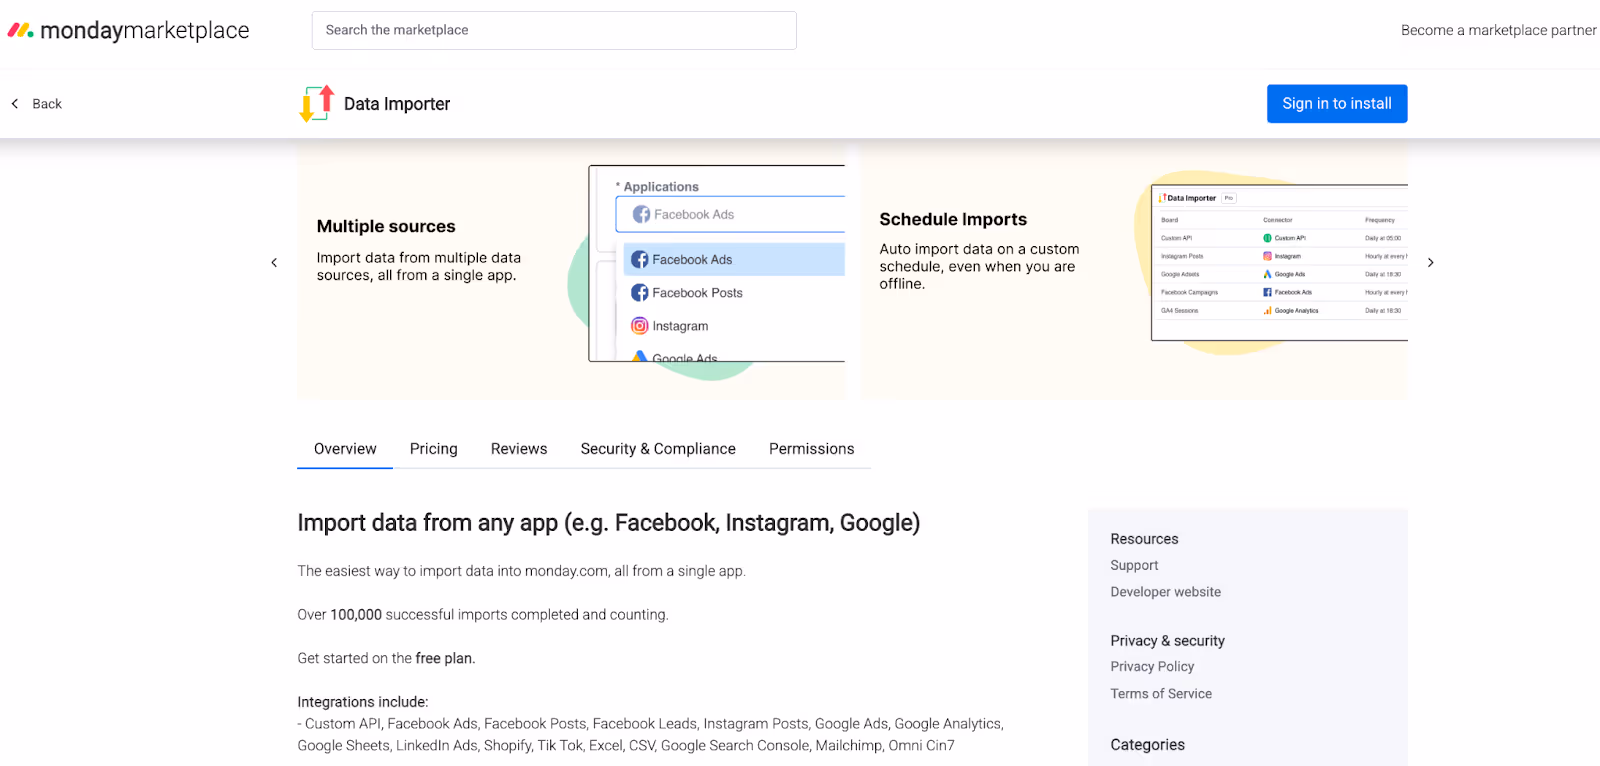
Task: Click the Search the marketplace field
Action: pyautogui.click(x=554, y=30)
